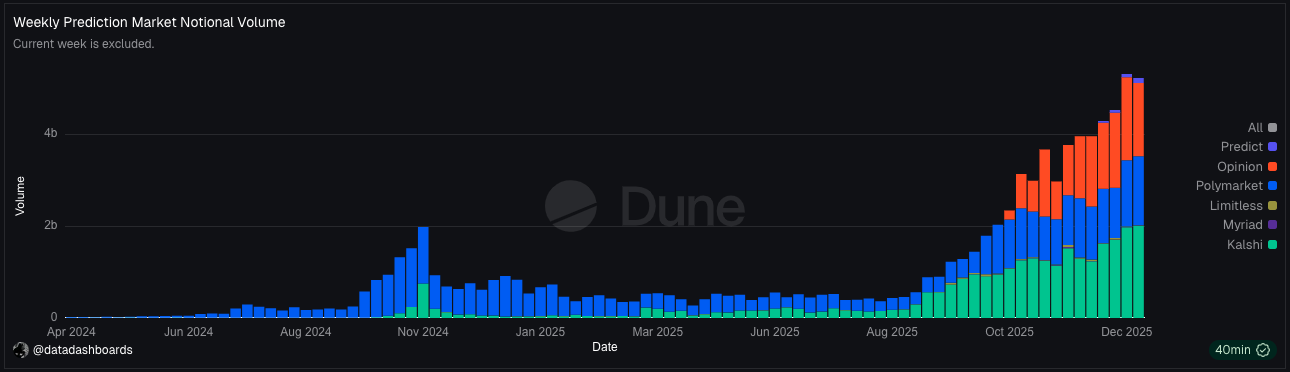The height and width of the screenshot is (372, 1290).
Task: Click the chart title Weekly Prediction Market Notional Volume
Action: click(x=149, y=23)
